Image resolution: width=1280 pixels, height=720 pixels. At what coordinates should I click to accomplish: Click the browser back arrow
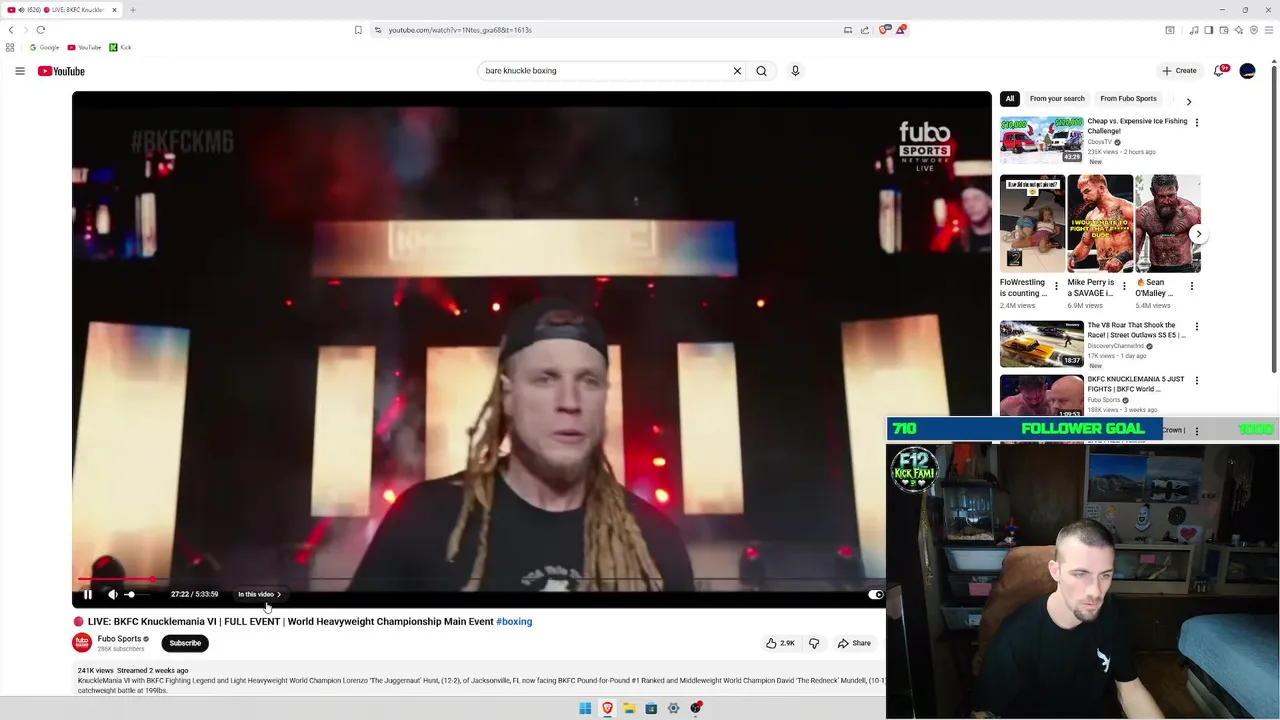click(11, 30)
